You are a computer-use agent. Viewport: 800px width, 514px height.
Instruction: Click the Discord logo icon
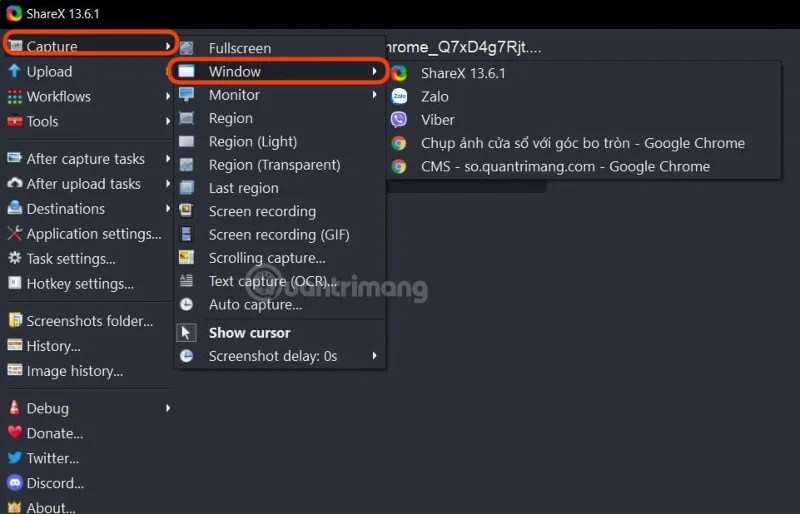tap(14, 482)
